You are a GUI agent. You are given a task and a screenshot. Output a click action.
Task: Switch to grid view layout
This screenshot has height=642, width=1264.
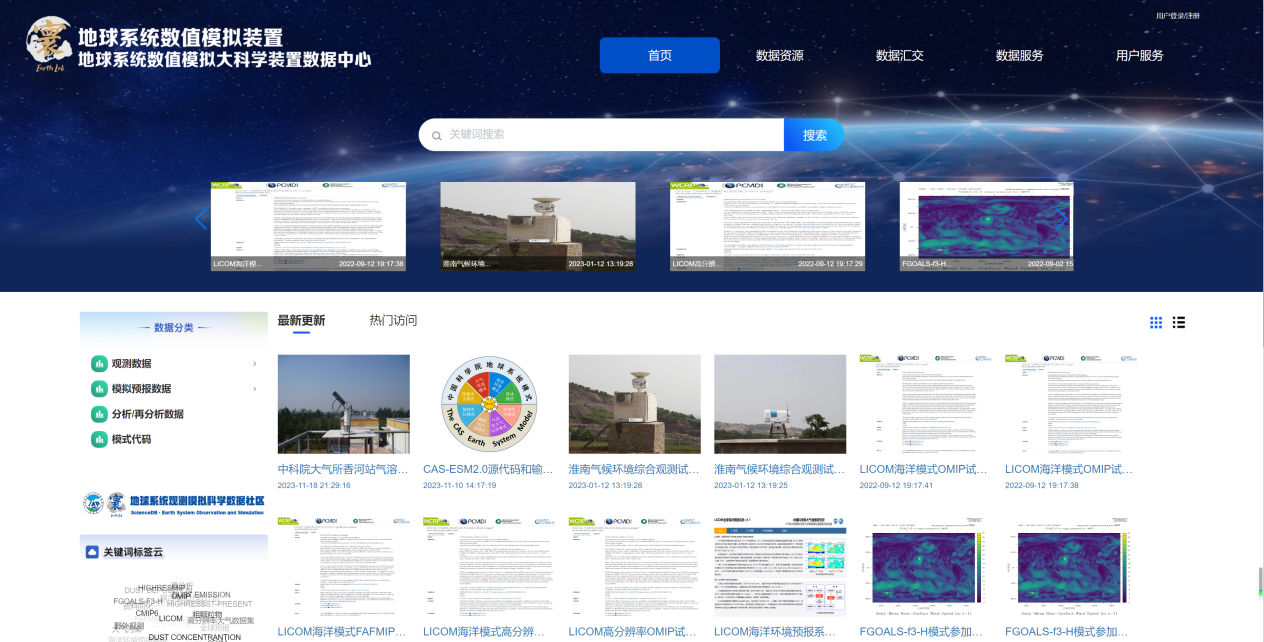point(1156,322)
